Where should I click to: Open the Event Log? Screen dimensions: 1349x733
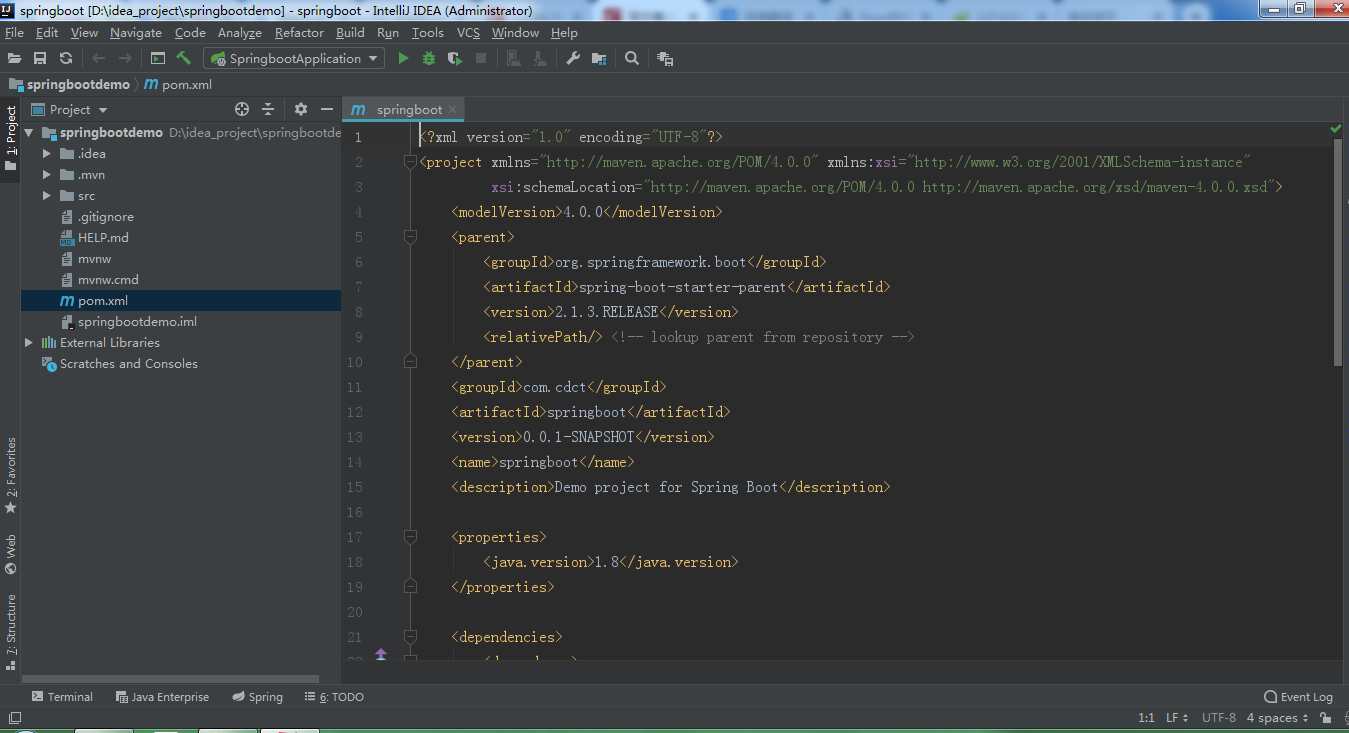point(1299,697)
